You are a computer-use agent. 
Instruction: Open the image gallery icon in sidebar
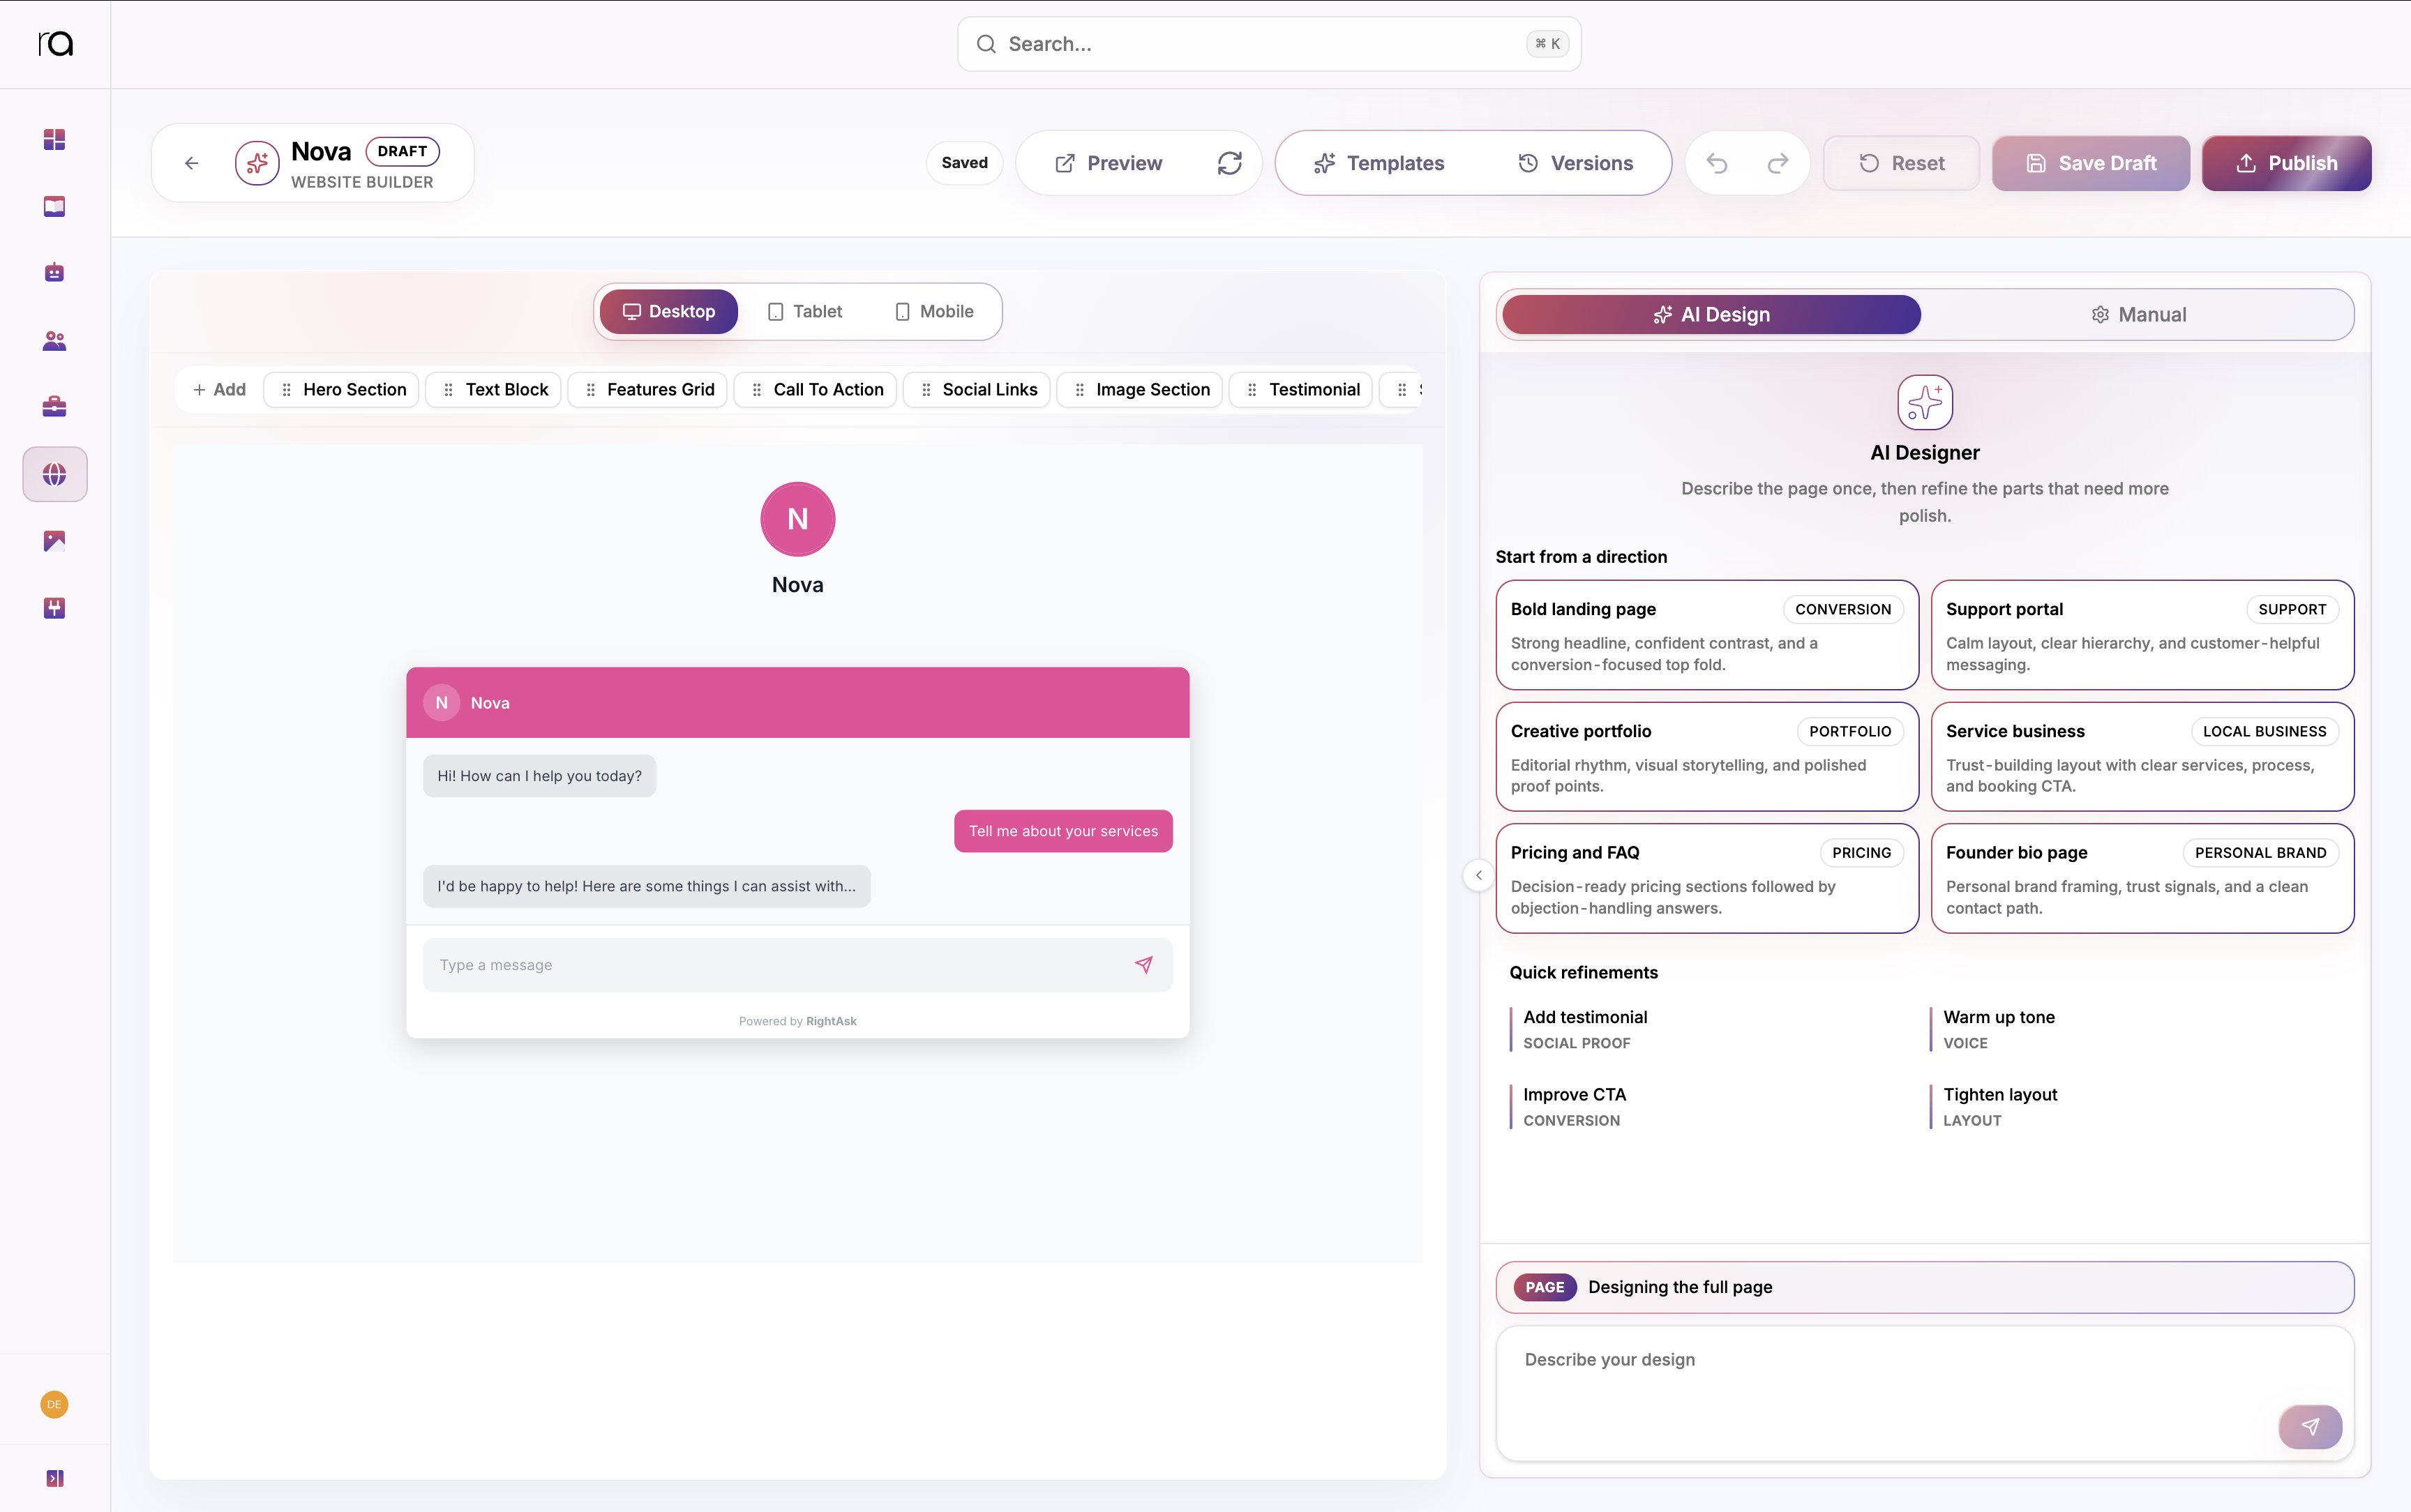point(54,541)
